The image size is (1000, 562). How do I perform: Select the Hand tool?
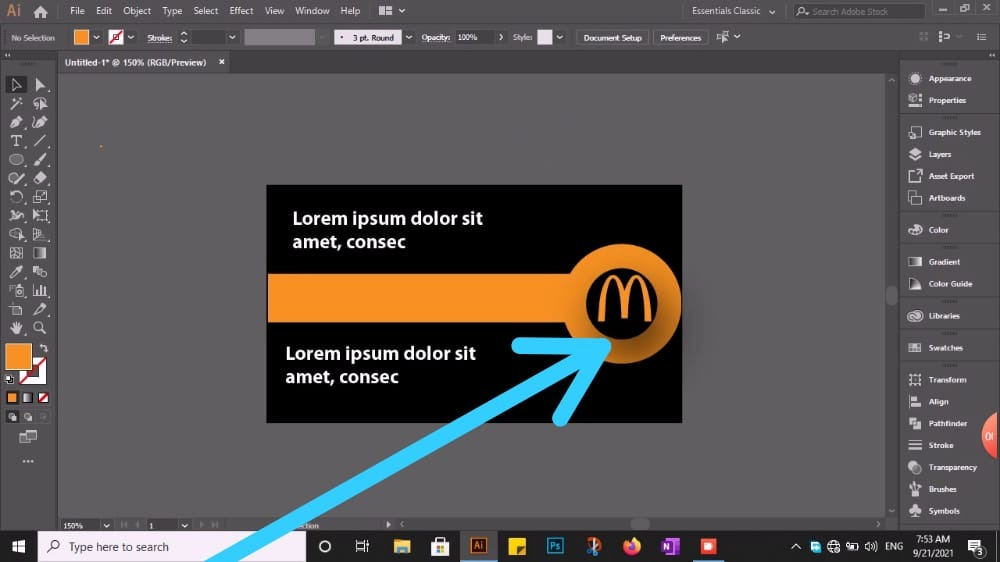click(16, 328)
